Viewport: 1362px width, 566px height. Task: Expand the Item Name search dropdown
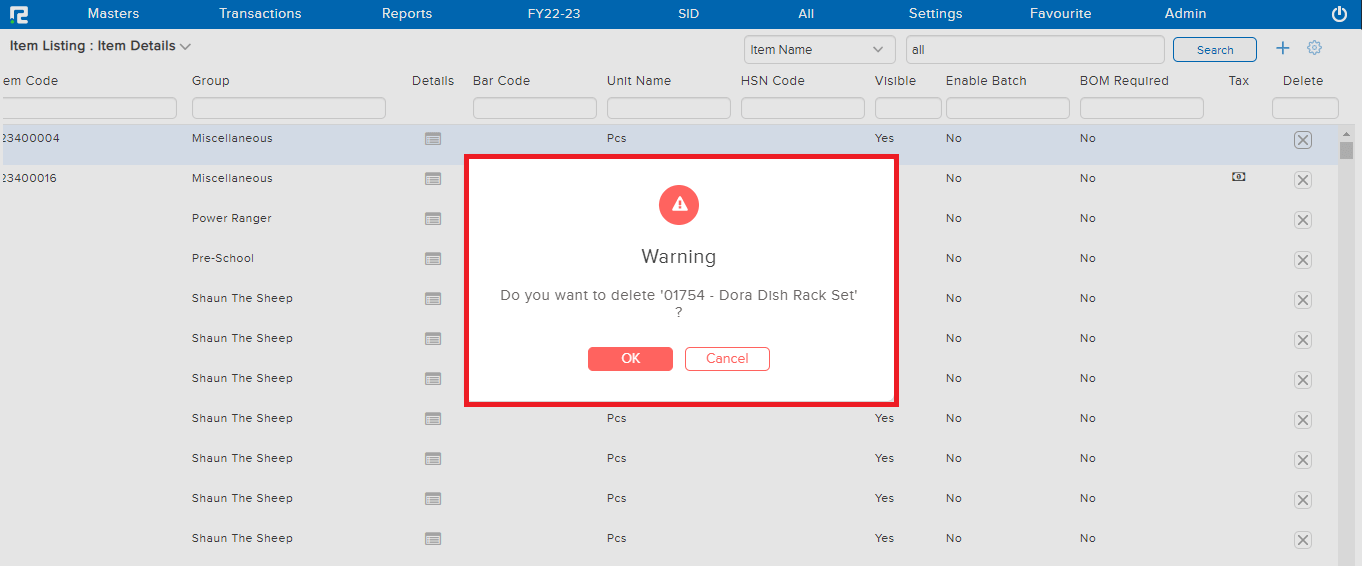tap(819, 50)
